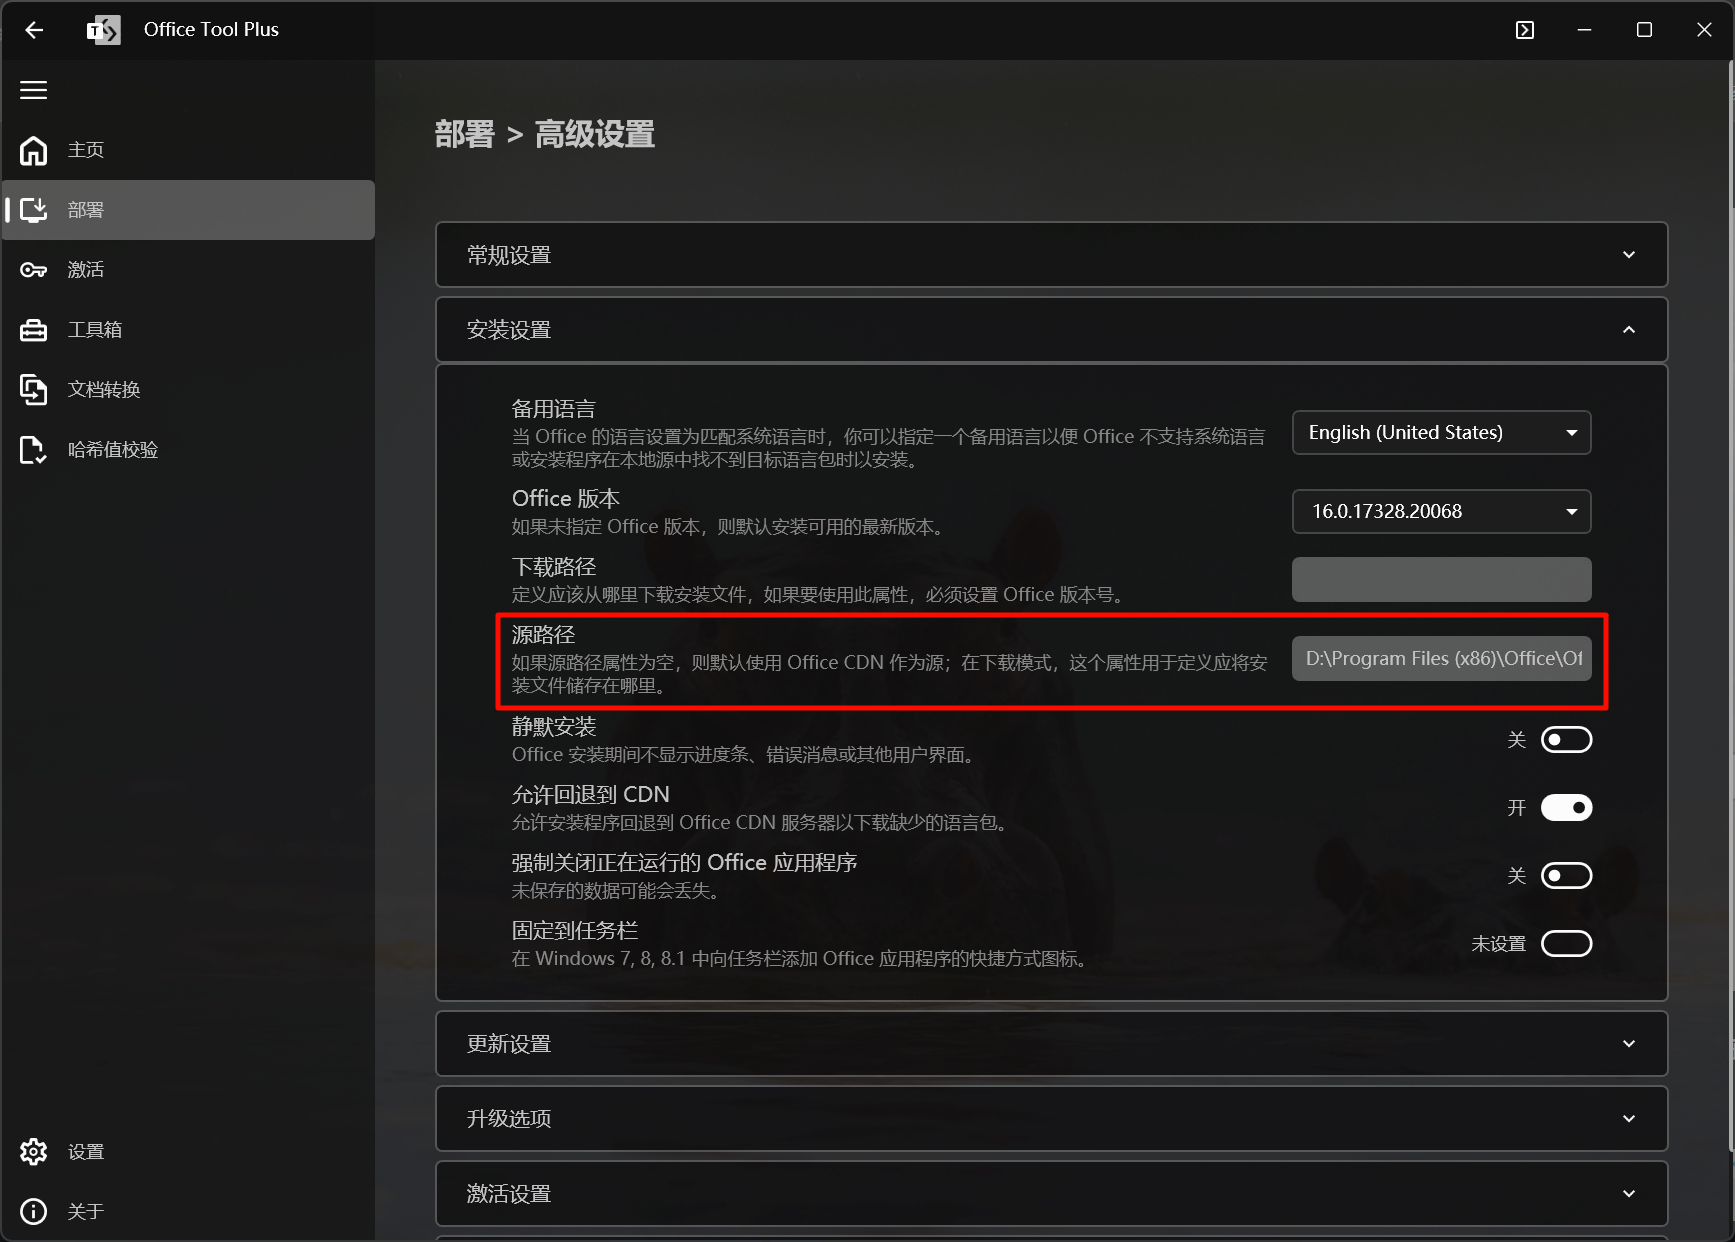This screenshot has width=1735, height=1242.
Task: Expand the 更新设置 section header
Action: coord(1050,1044)
